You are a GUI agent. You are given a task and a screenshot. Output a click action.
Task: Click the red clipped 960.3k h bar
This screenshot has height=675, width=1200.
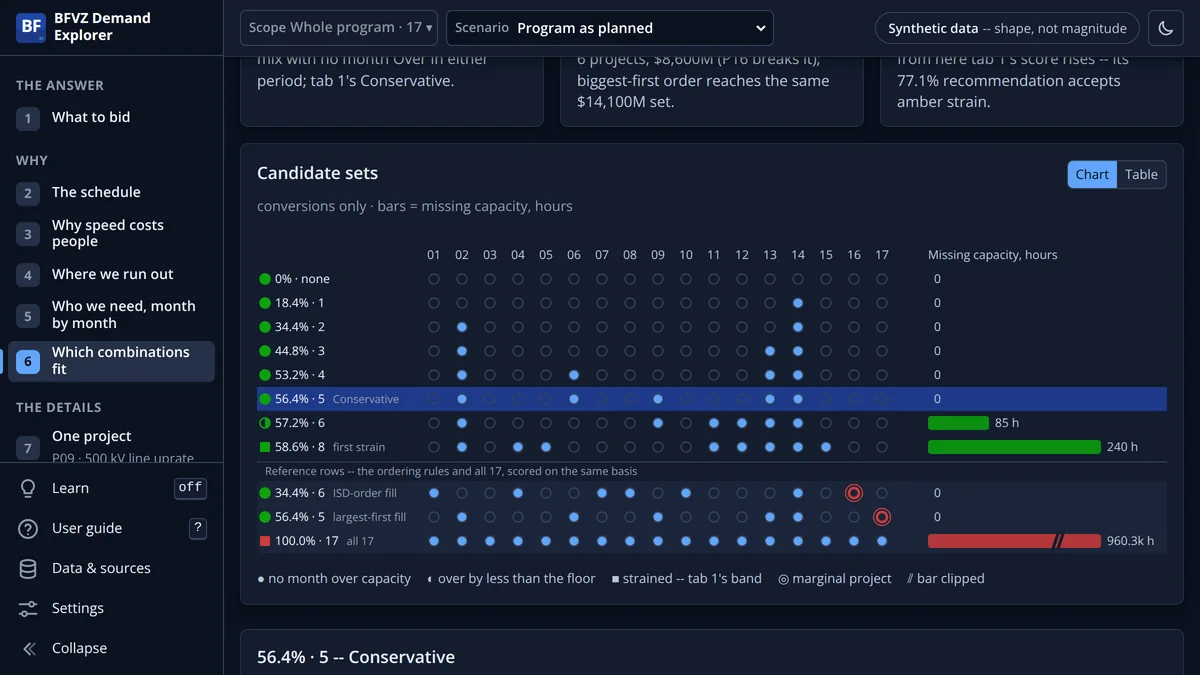[1014, 541]
